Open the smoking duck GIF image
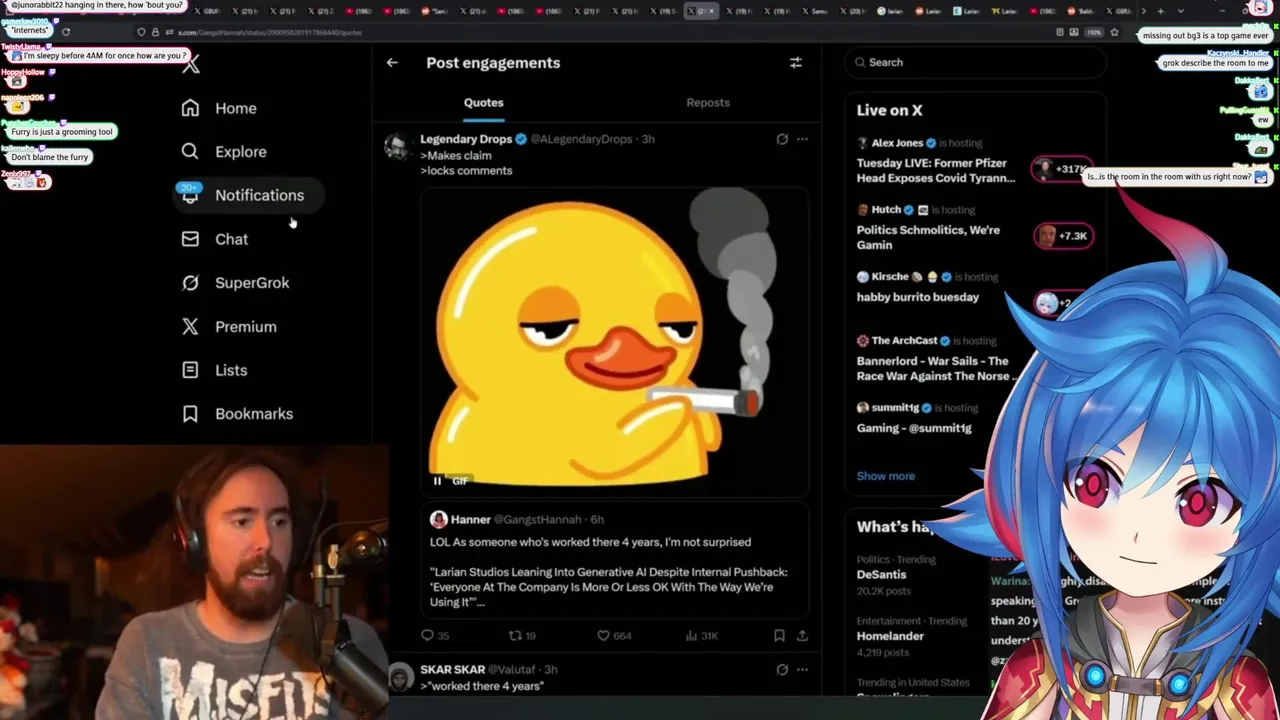 pos(614,342)
